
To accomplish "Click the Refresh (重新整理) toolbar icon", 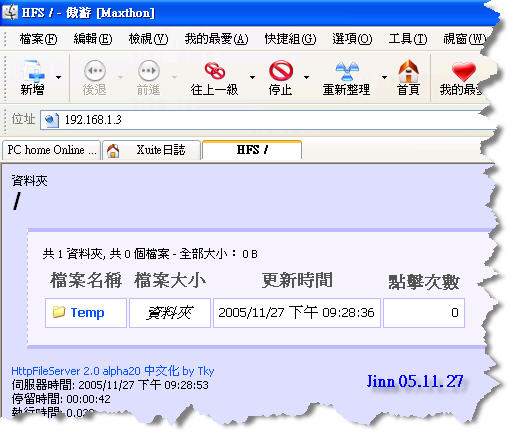I will (x=347, y=71).
